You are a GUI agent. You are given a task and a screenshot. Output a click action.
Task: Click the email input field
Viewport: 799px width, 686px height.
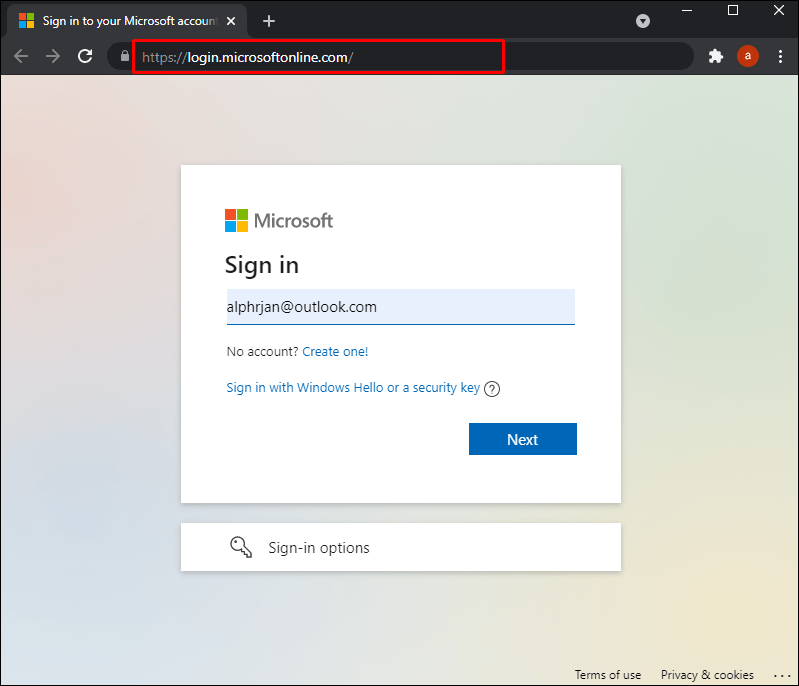401,307
